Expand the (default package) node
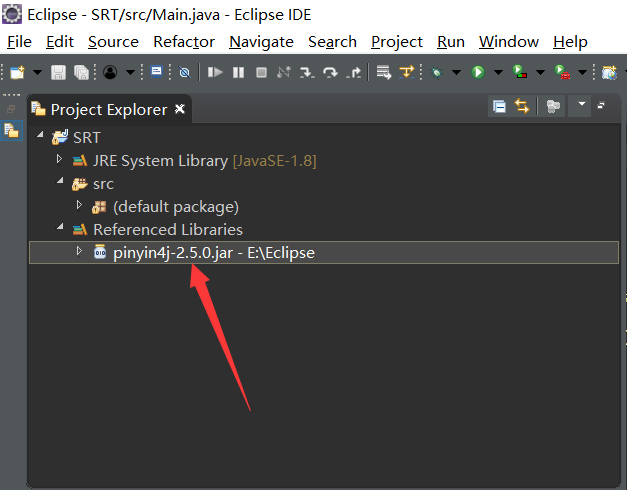This screenshot has height=490, width=627. click(x=79, y=205)
